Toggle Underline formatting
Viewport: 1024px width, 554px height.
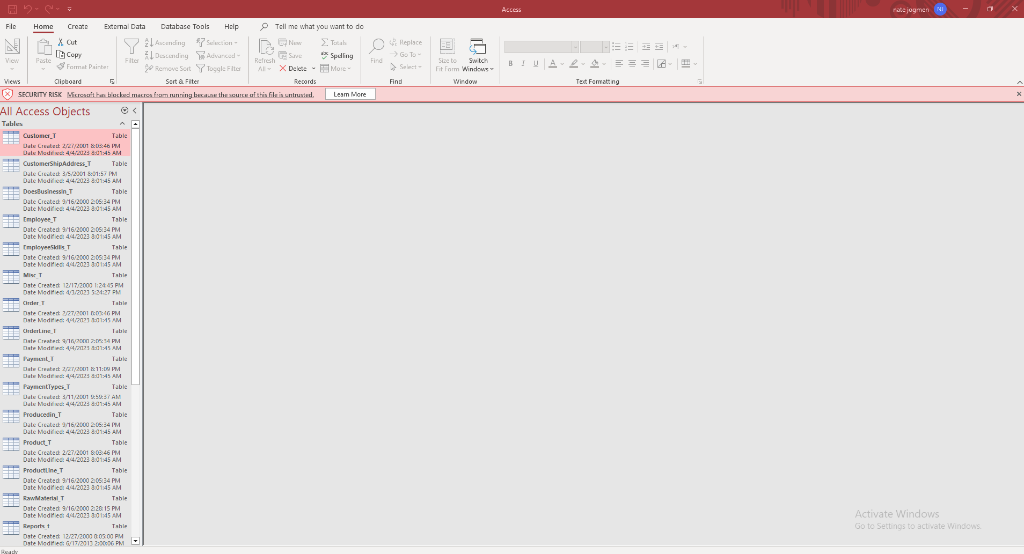tap(536, 63)
